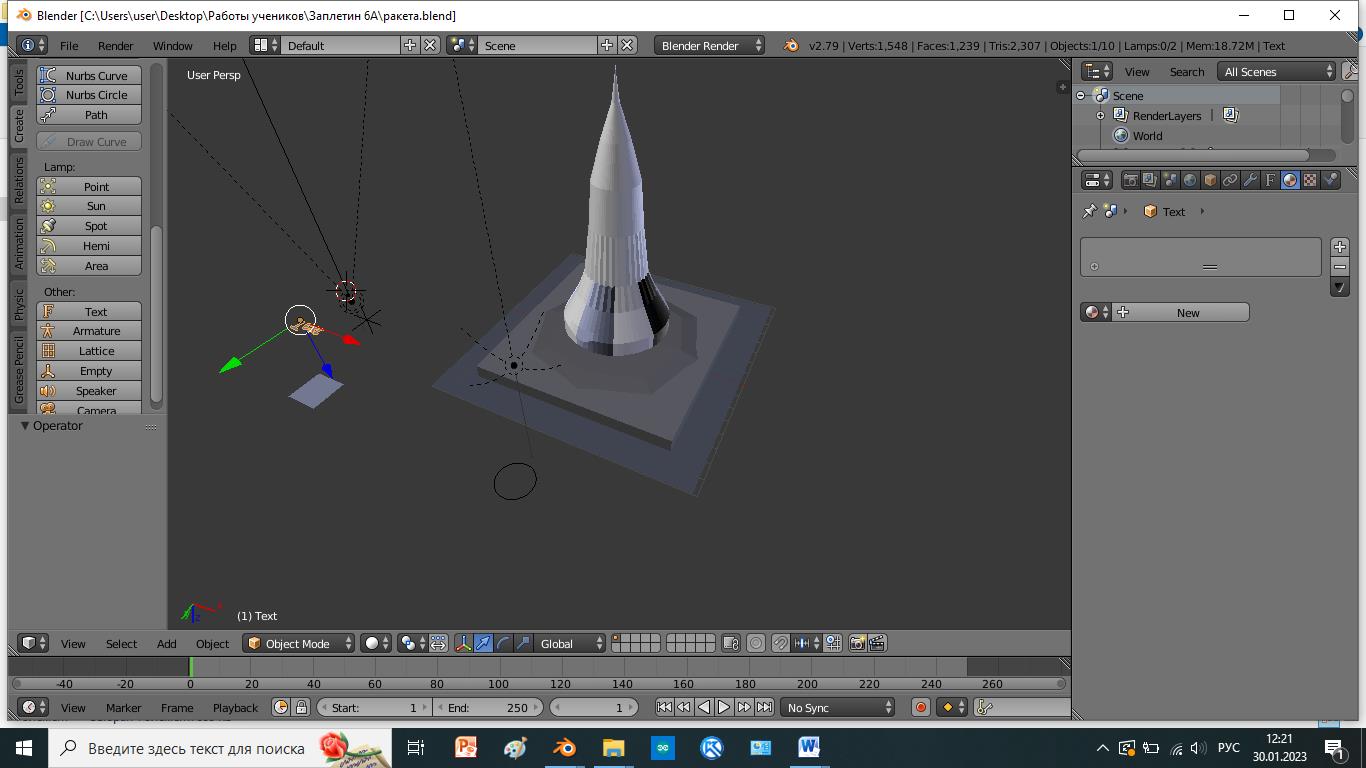Click the OpenGL render image camera icon
This screenshot has height=768, width=1366.
point(857,643)
